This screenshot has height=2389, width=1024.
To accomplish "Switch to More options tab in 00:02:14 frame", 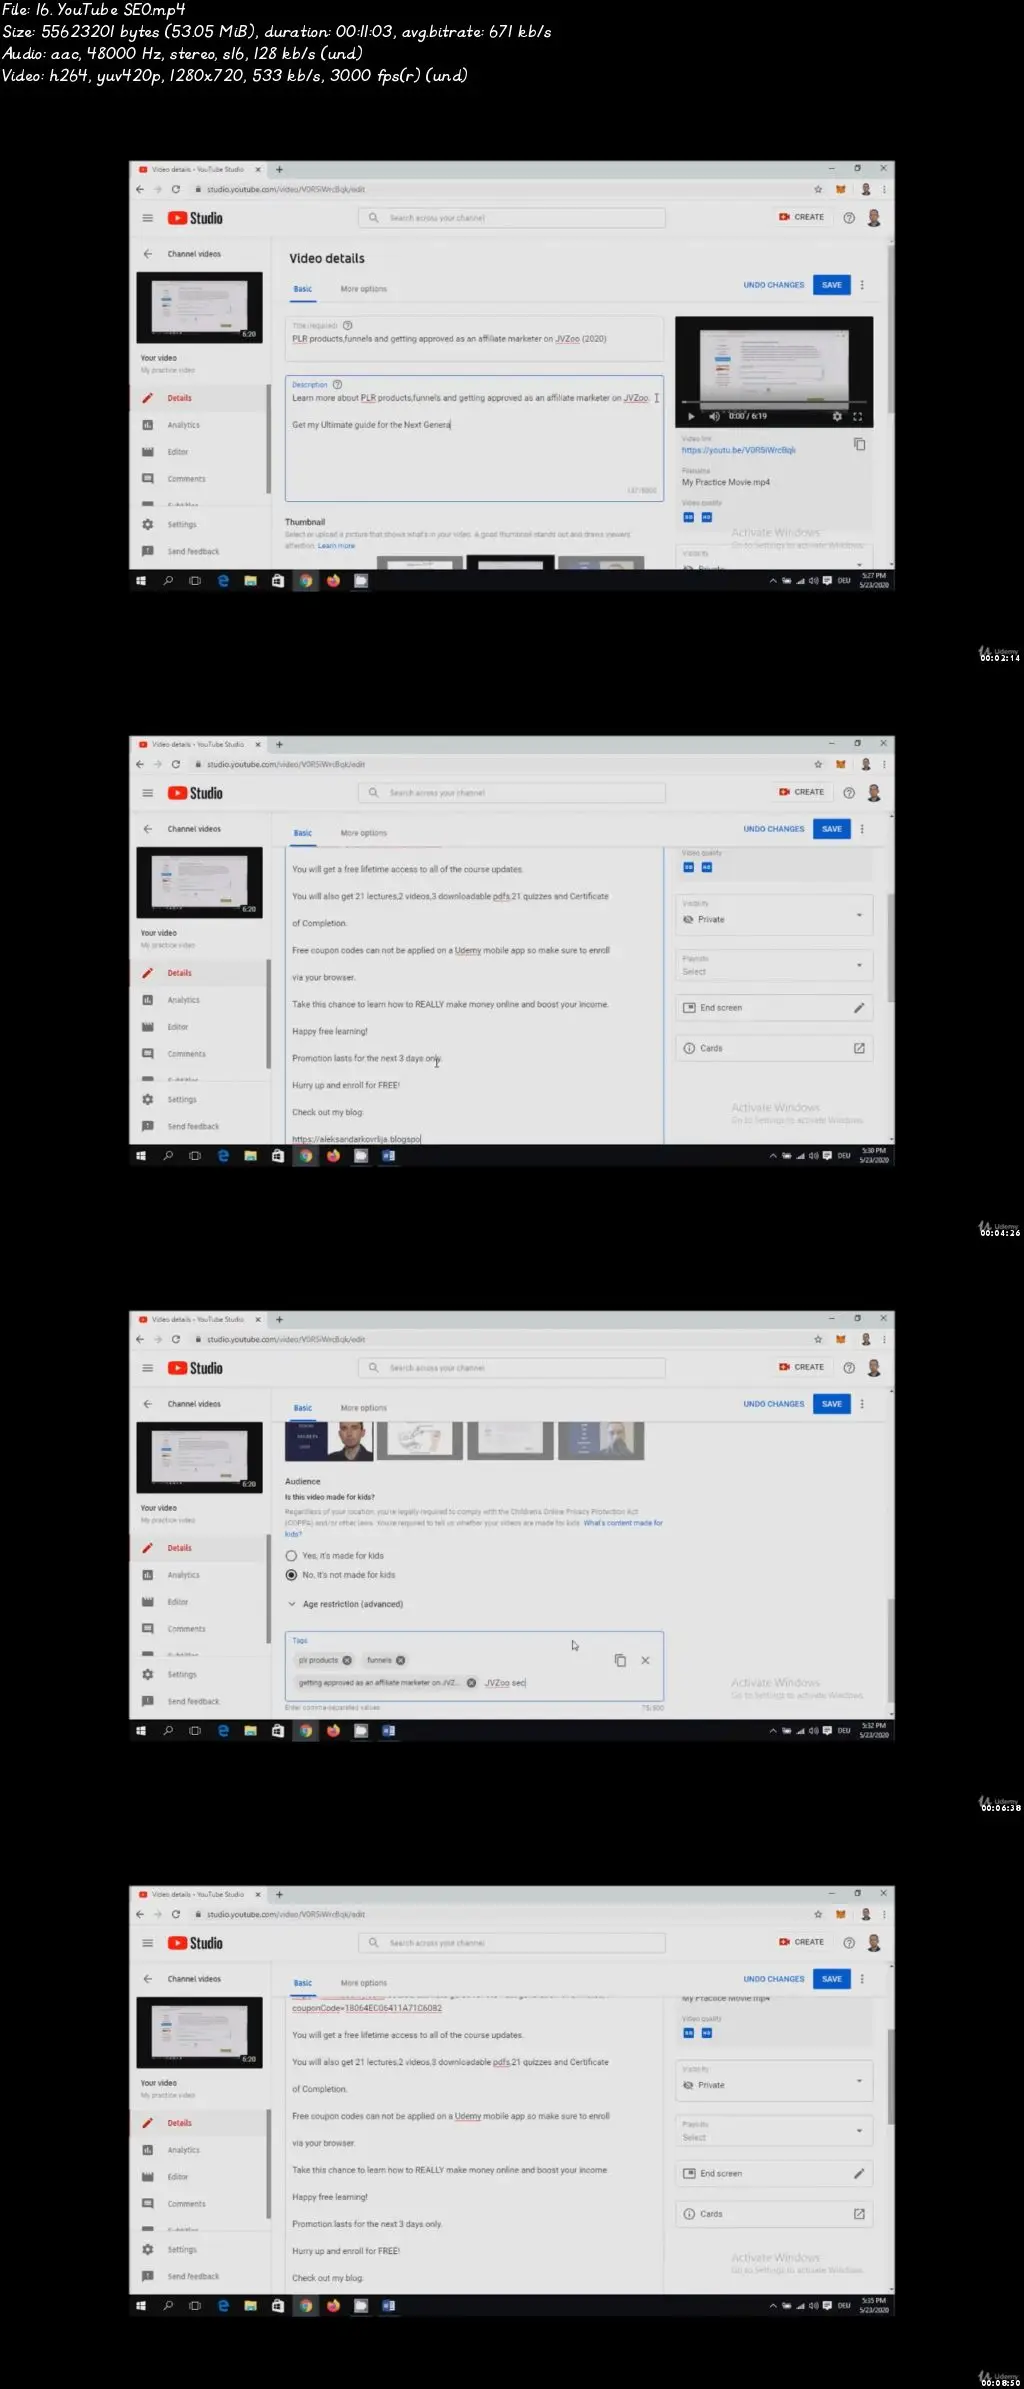I will coord(364,289).
